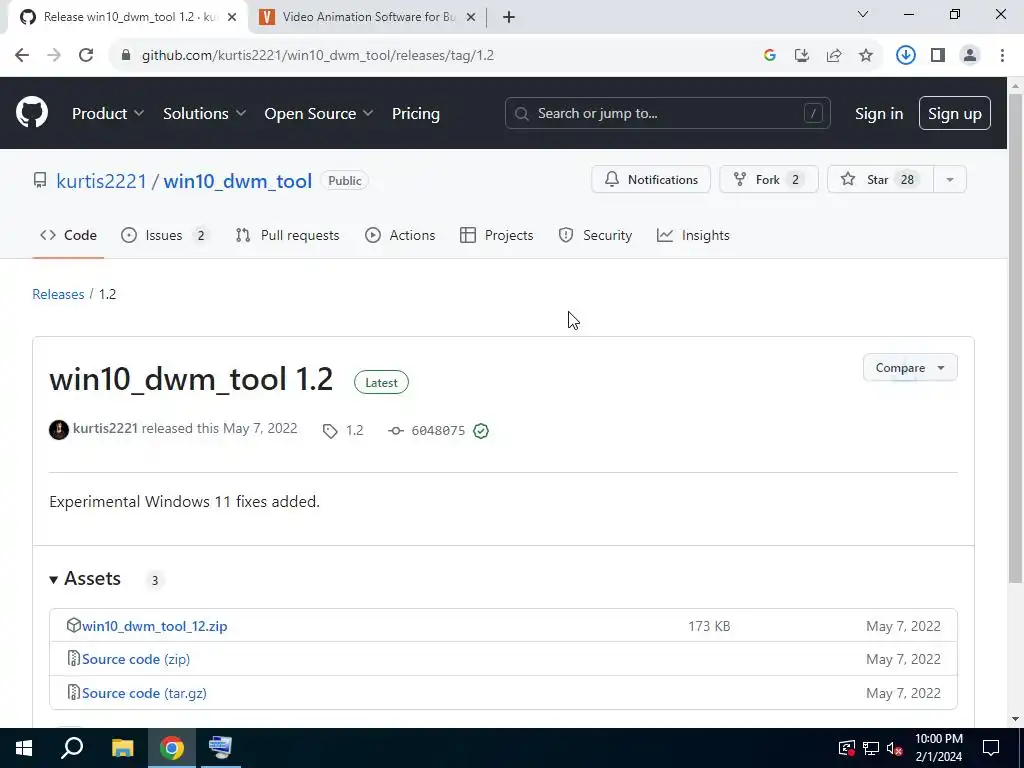The width and height of the screenshot is (1024, 768).
Task: Go back using browser back arrow
Action: (x=22, y=56)
